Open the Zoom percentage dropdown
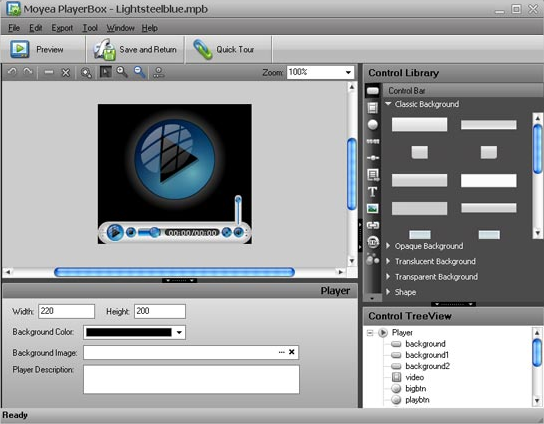Image resolution: width=544 pixels, height=424 pixels. tap(348, 73)
